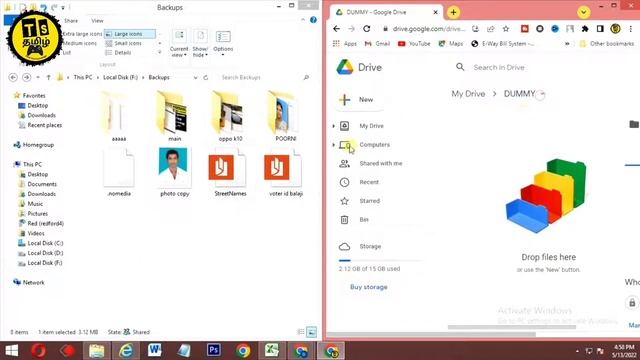
Task: Open Starred items in Drive
Action: (x=369, y=201)
